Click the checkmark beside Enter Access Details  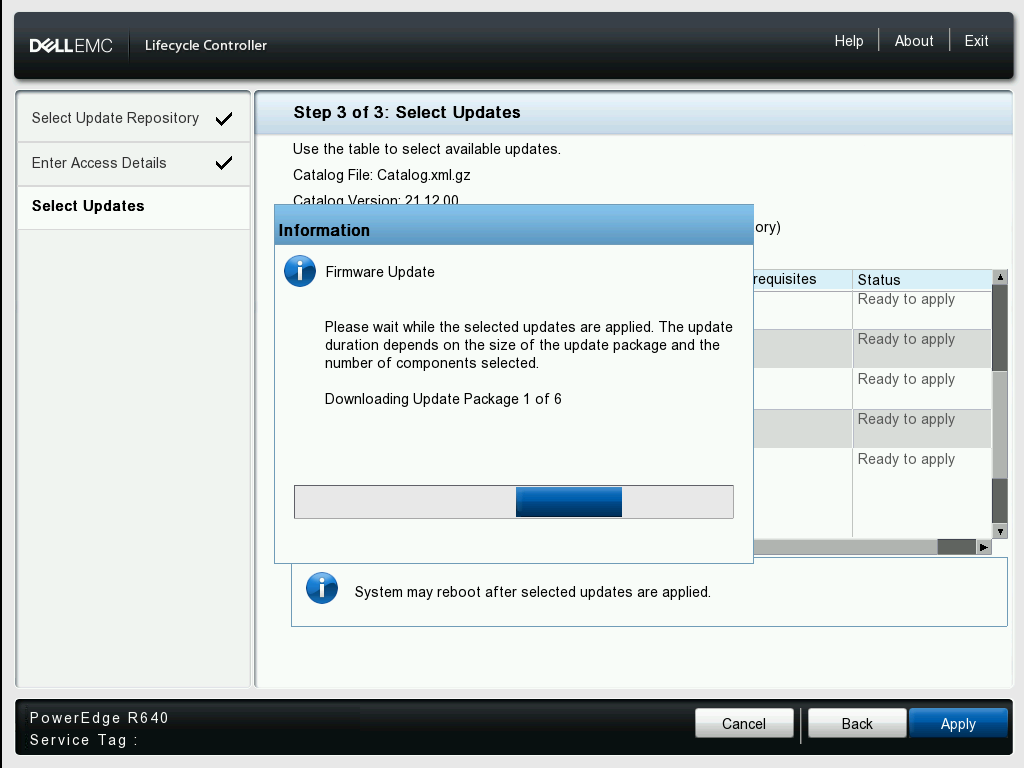224,163
